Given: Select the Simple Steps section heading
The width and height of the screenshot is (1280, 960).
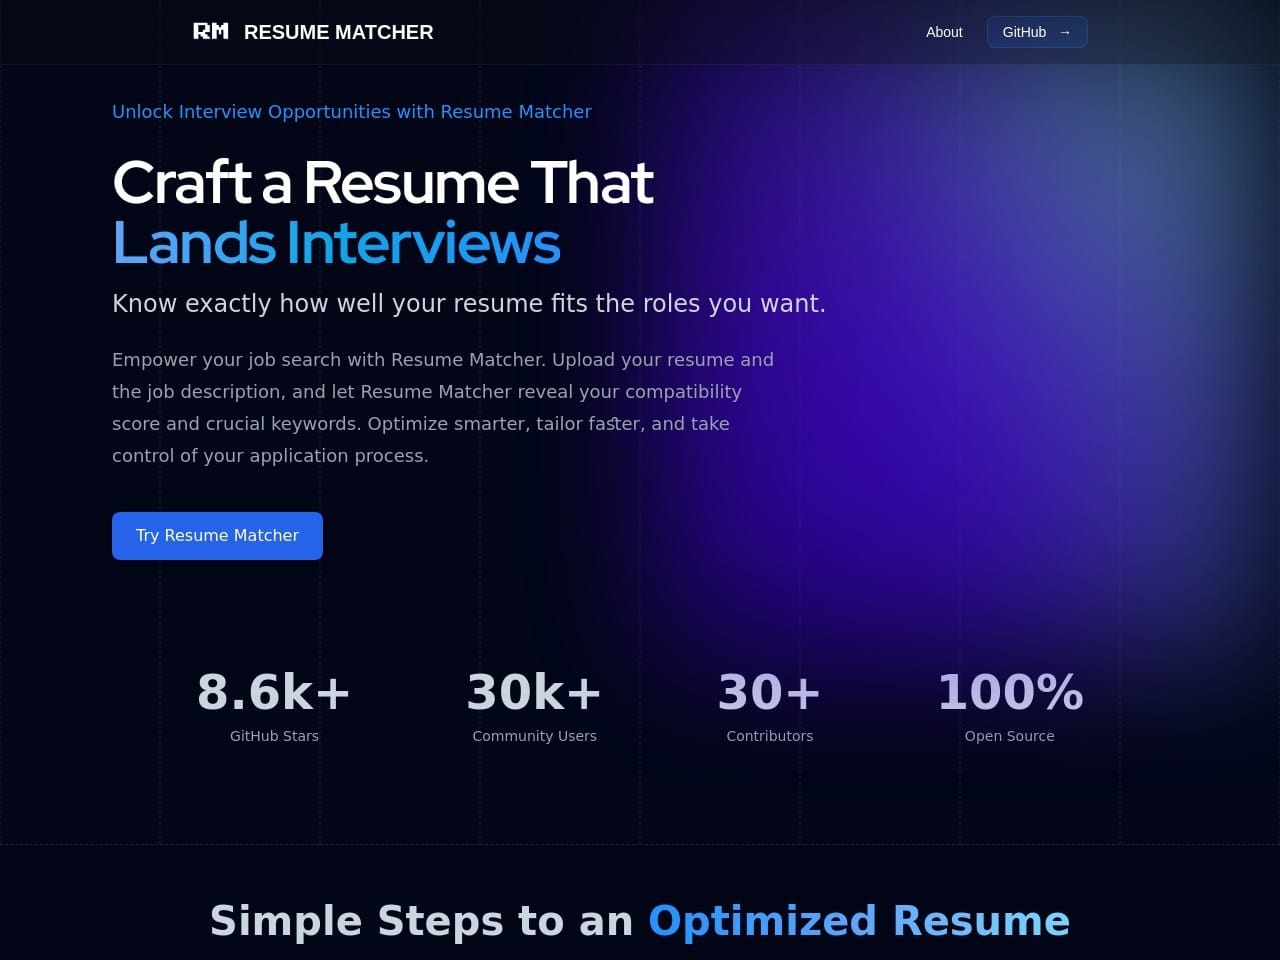Looking at the screenshot, I should [640, 920].
